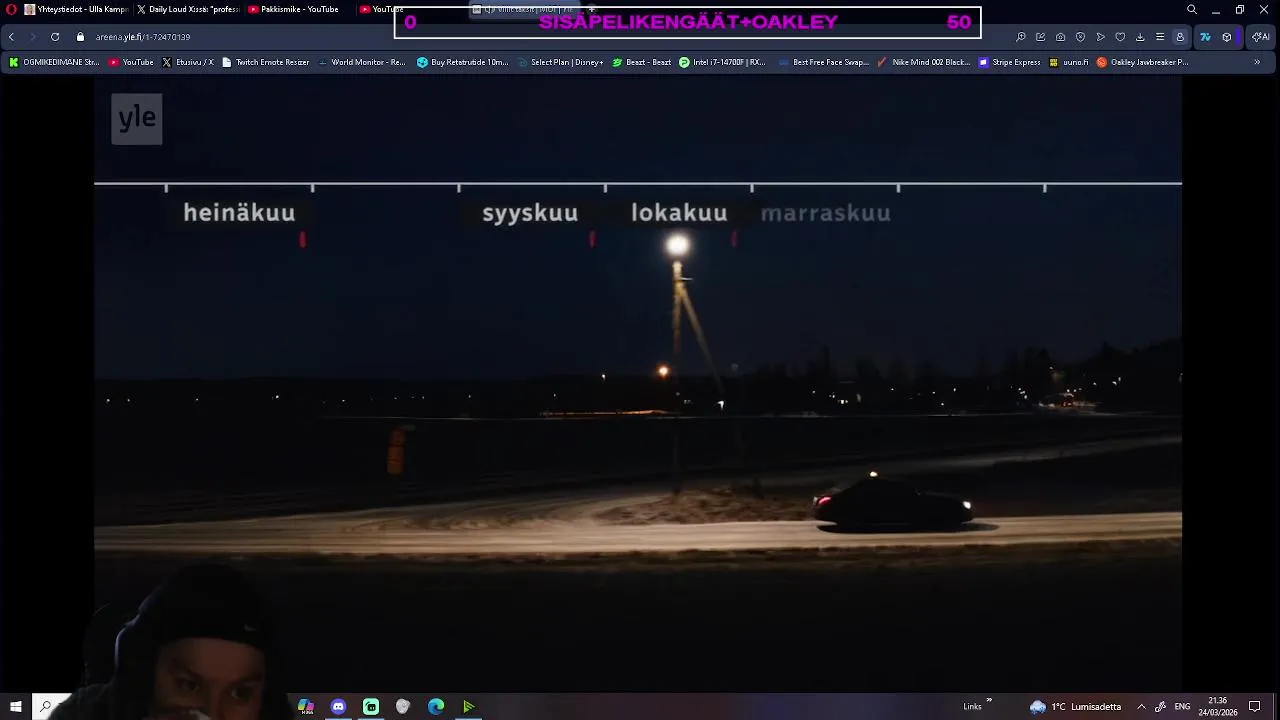Click the taskbar search magnifier
1280x720 pixels.
tap(45, 706)
